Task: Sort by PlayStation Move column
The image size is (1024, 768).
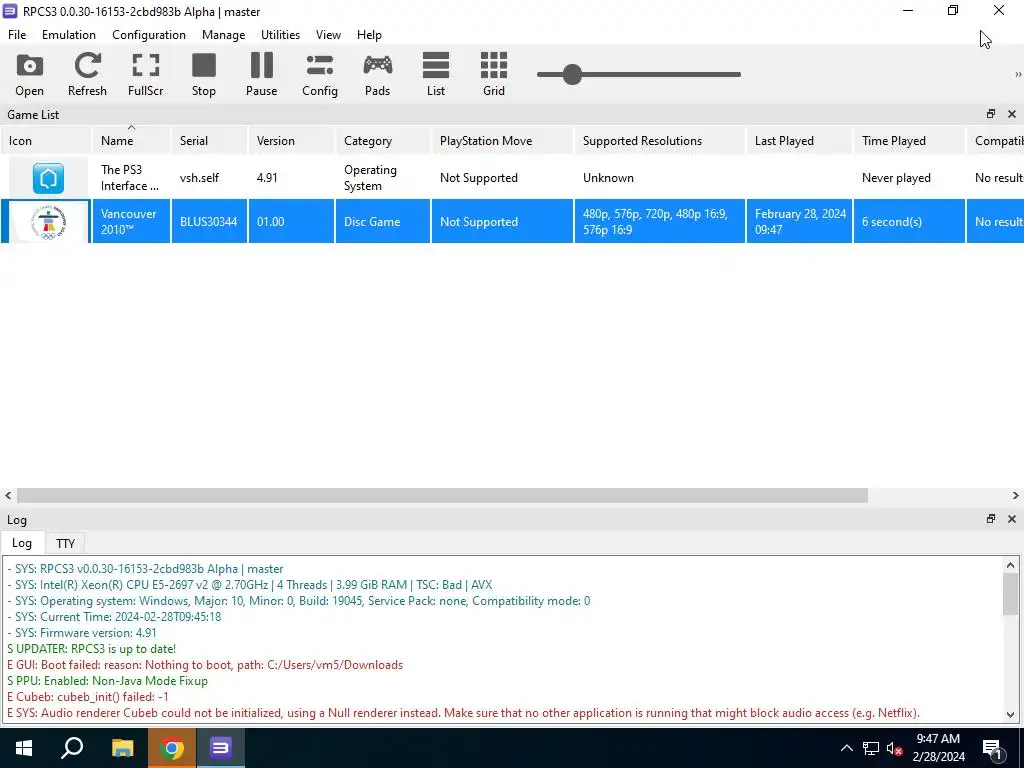Action: pyautogui.click(x=502, y=140)
